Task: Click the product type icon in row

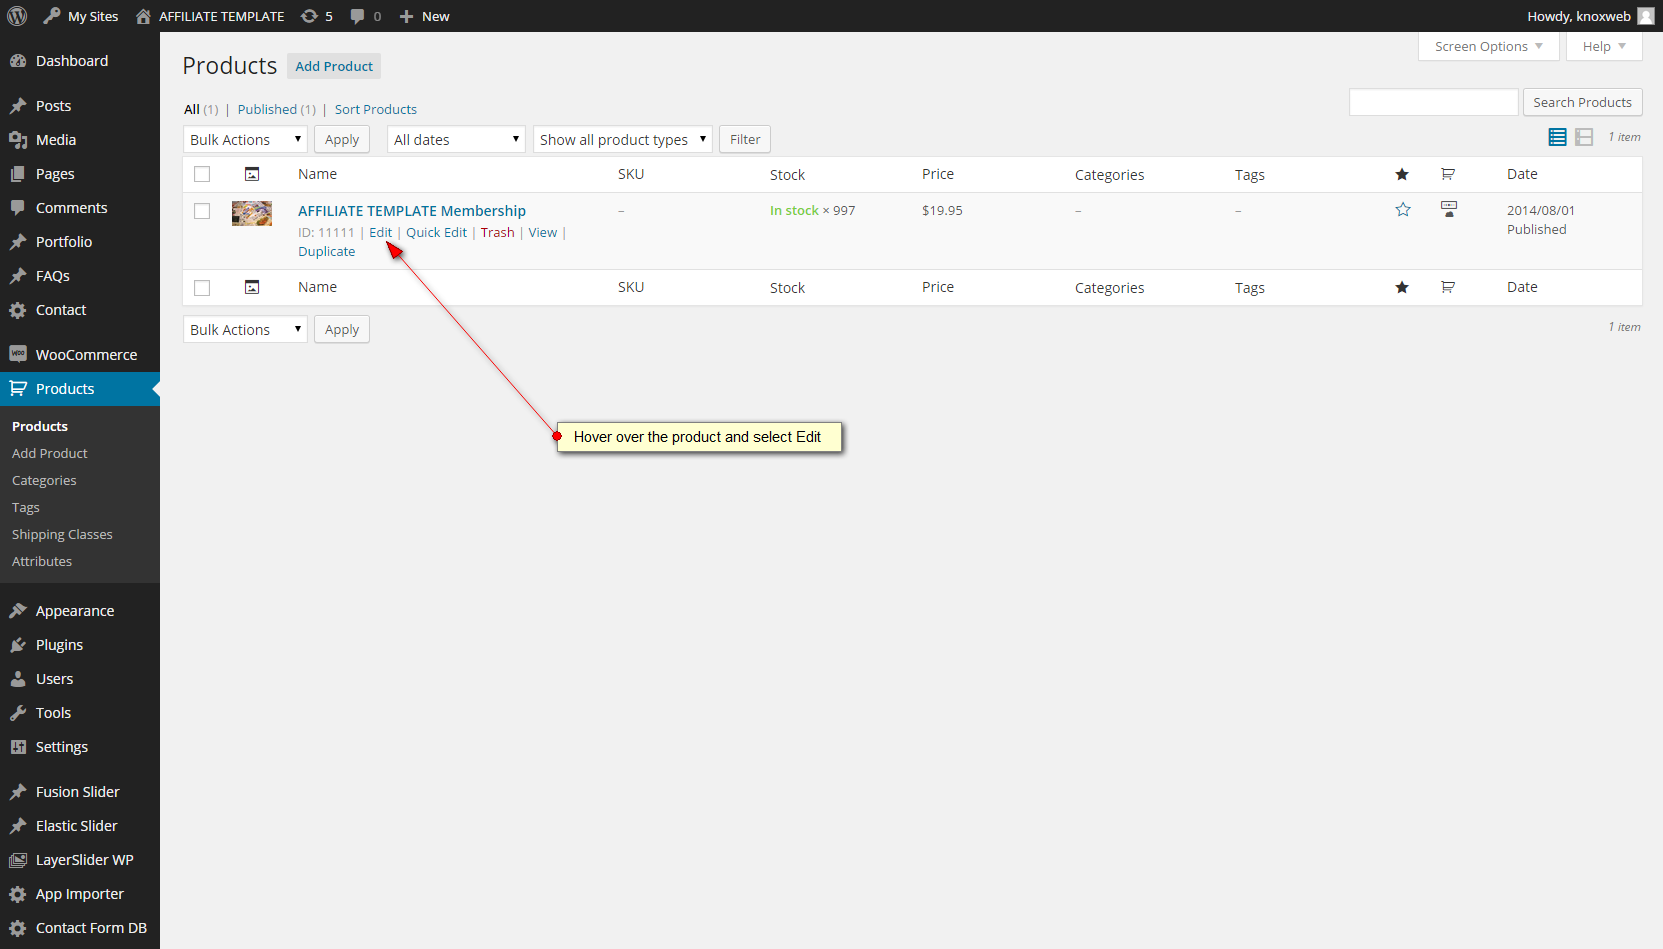Action: tap(1449, 209)
